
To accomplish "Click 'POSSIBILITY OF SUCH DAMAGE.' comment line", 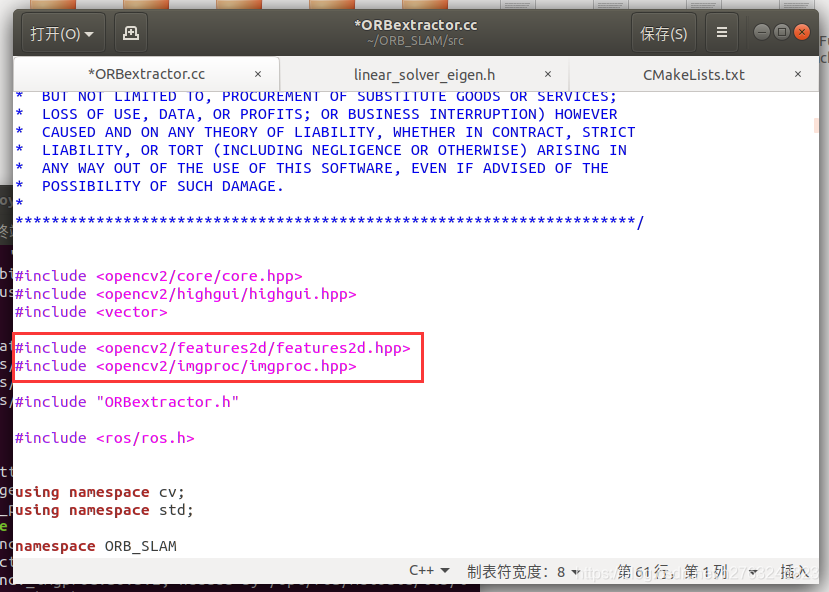I will 150,186.
